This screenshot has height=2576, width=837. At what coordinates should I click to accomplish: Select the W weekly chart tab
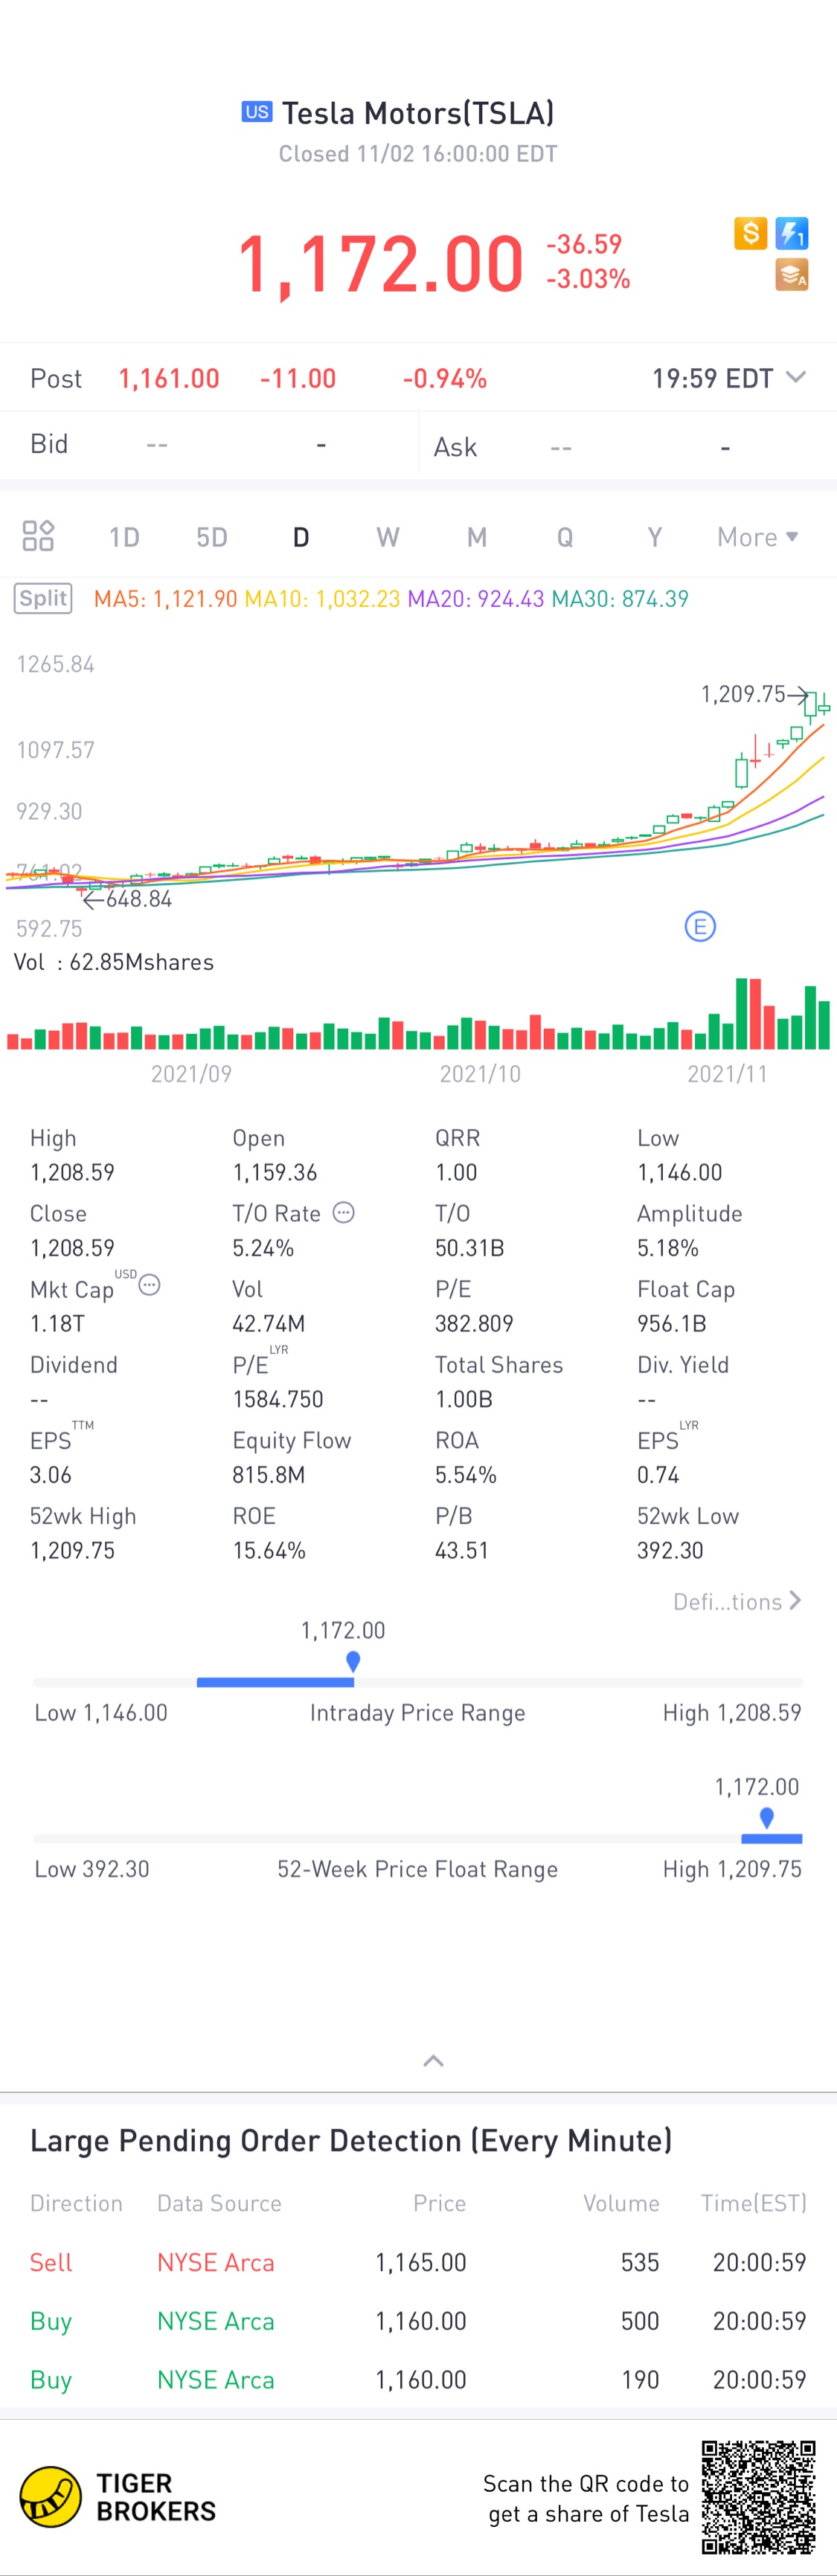point(388,537)
